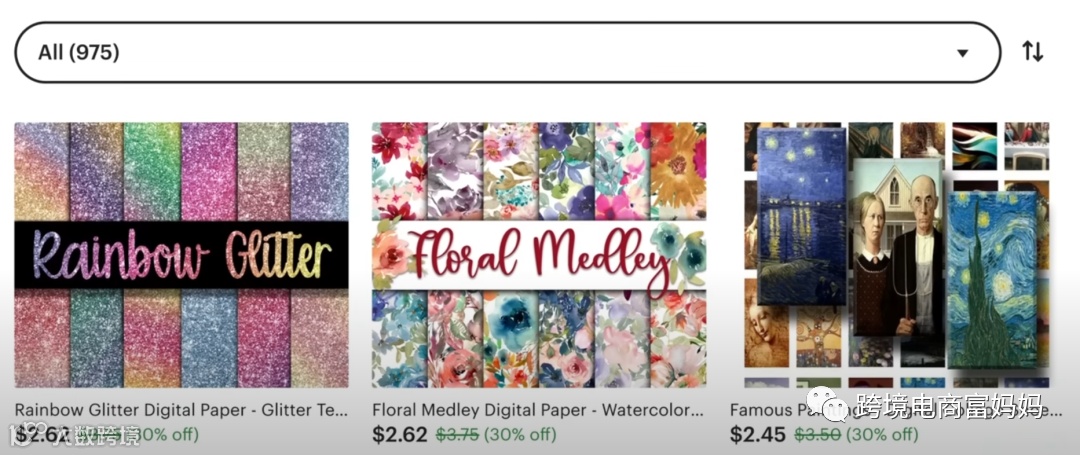
Task: Click the Famous Paintings listing title
Action: (896, 410)
